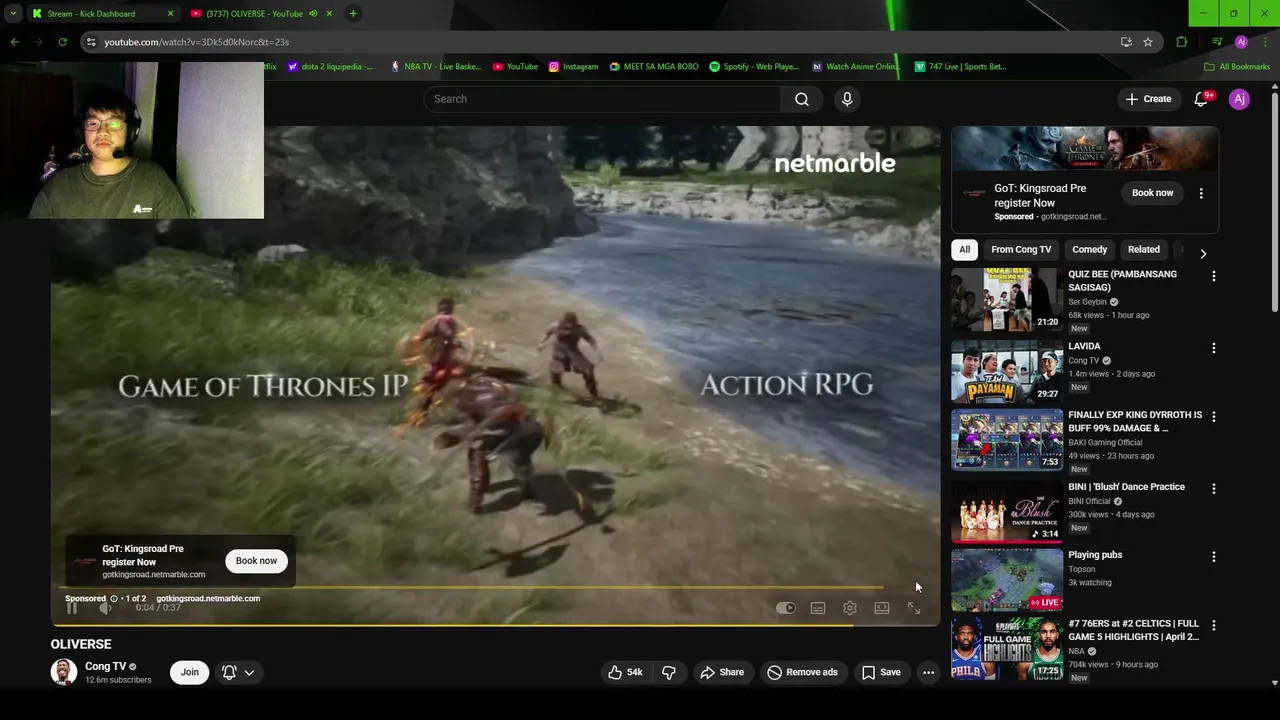Open the Spotify - Web Player bookmark
The image size is (1280, 720).
754,67
